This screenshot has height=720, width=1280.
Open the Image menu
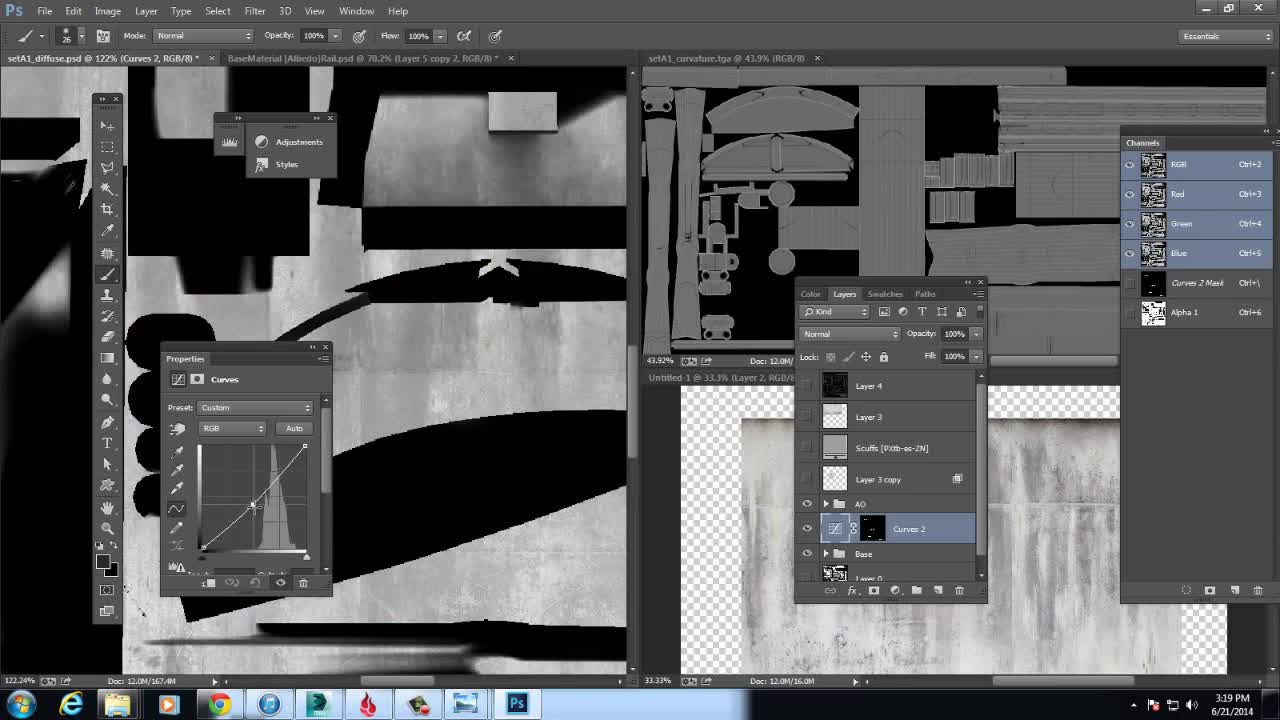[107, 11]
